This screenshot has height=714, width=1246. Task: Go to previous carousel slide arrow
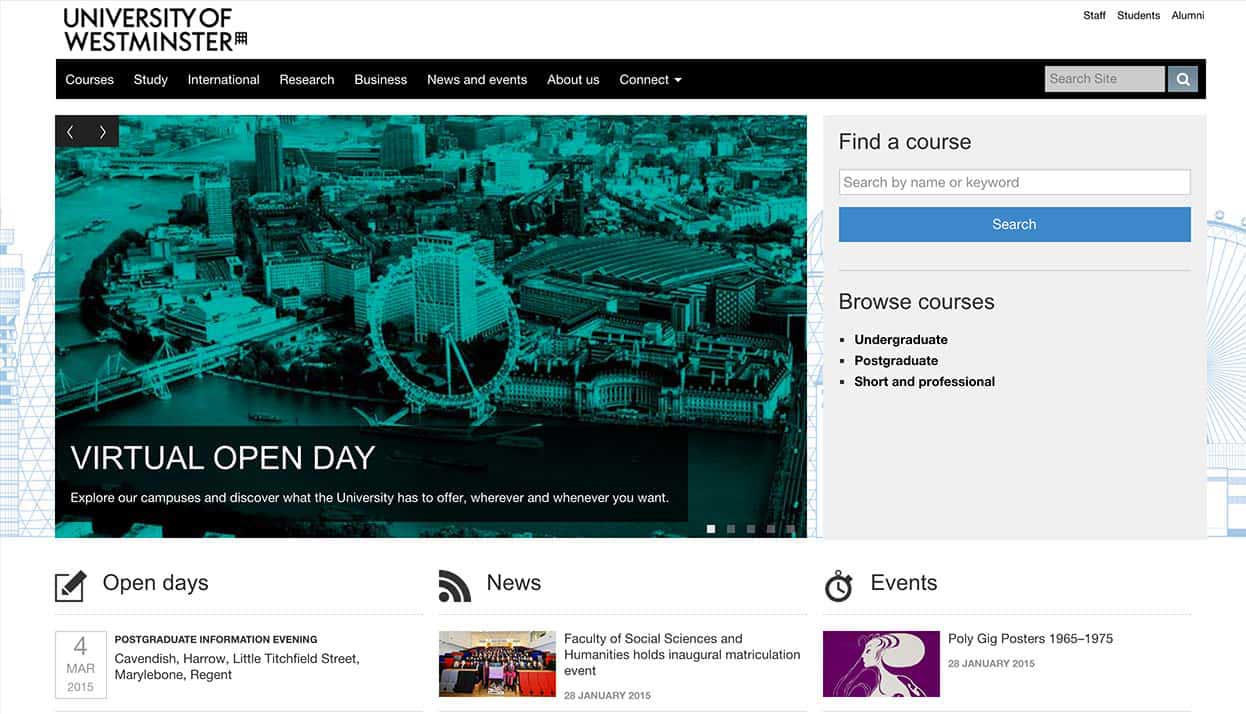(x=70, y=132)
